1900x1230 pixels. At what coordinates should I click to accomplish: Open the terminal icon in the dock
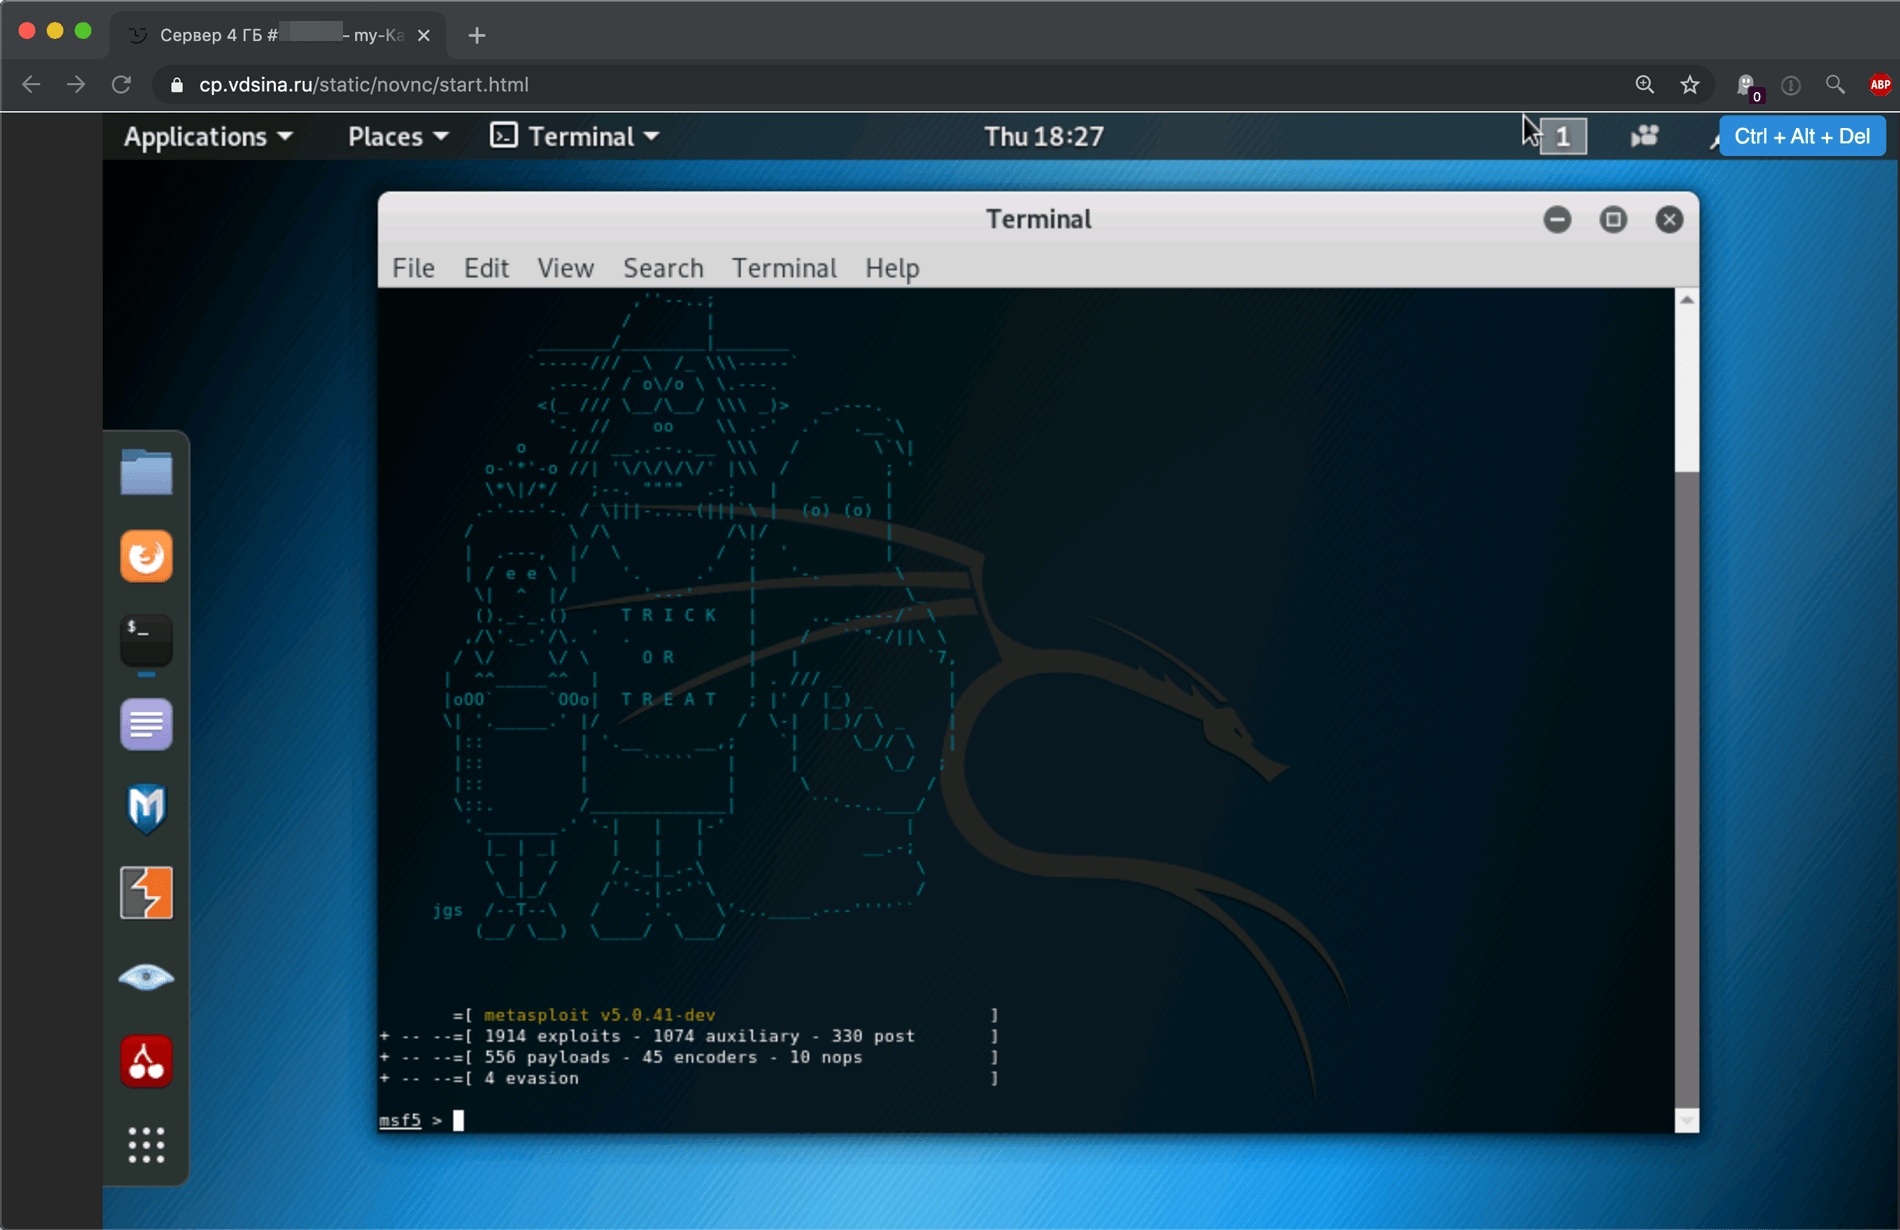point(146,640)
